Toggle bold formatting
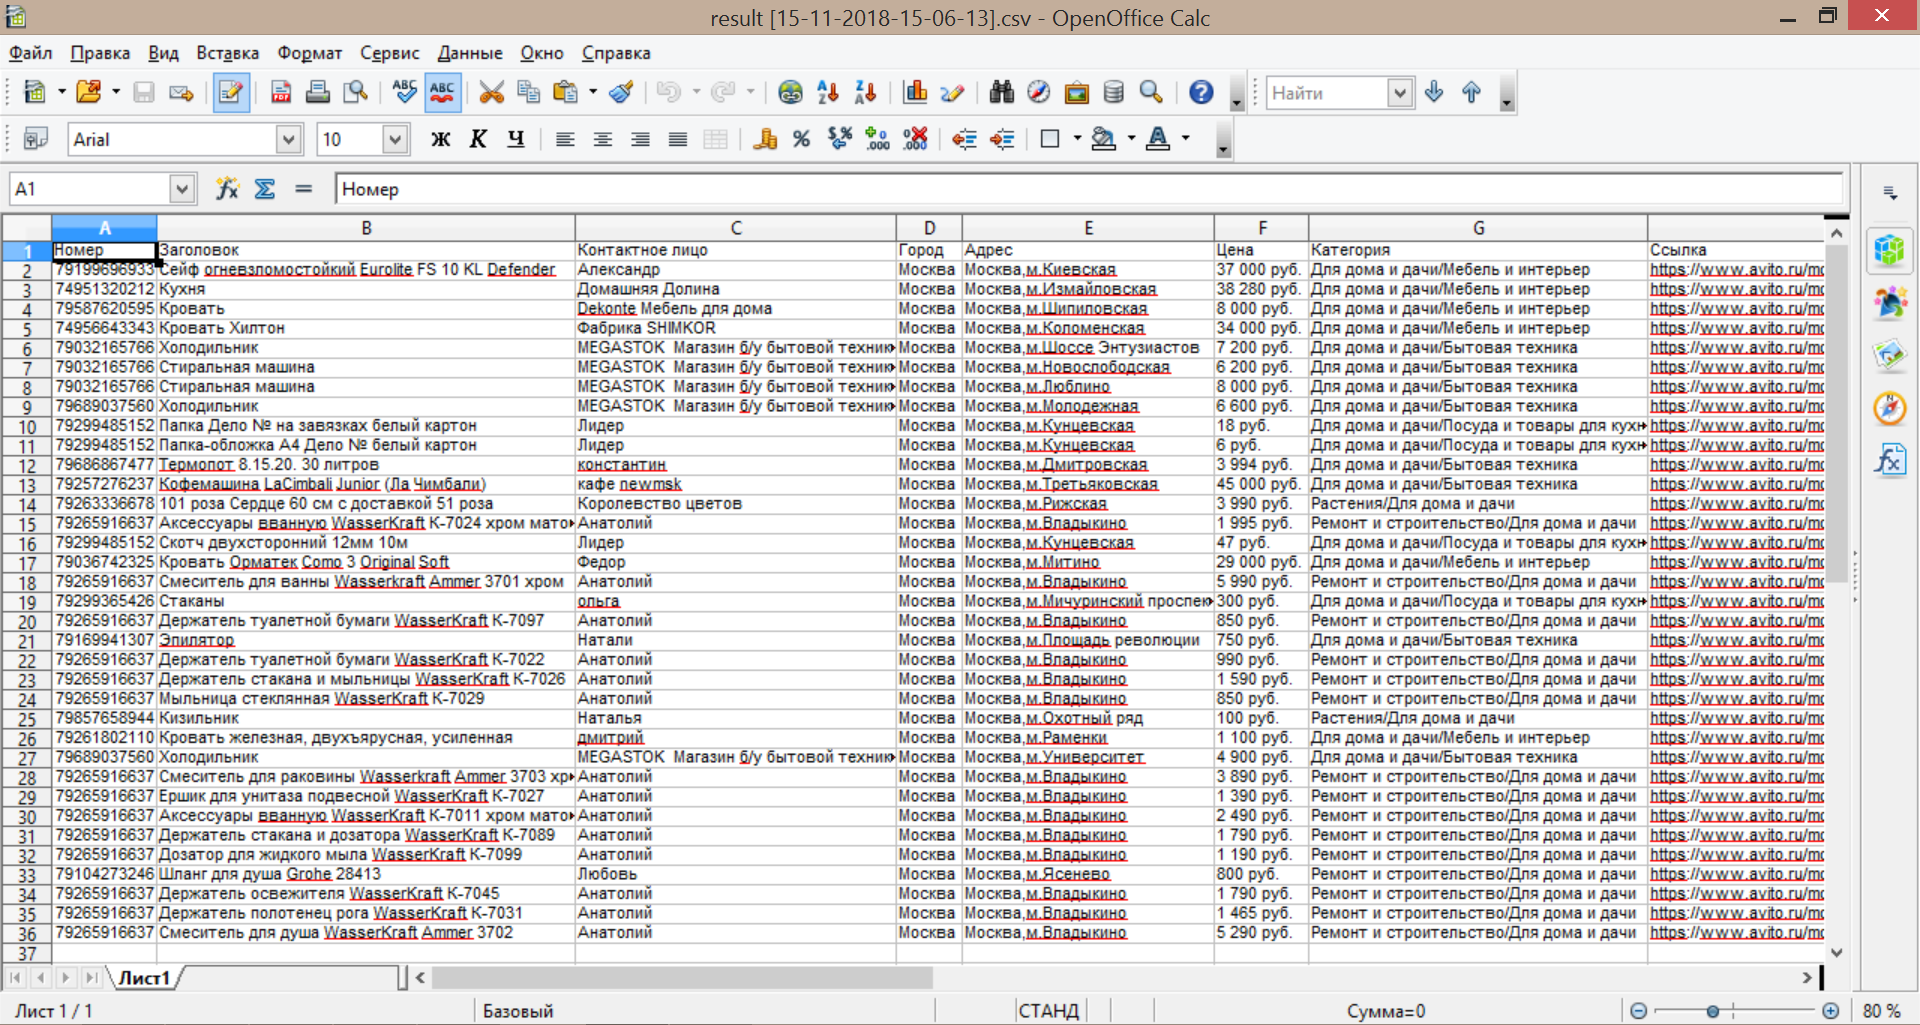The image size is (1920, 1025). (440, 140)
